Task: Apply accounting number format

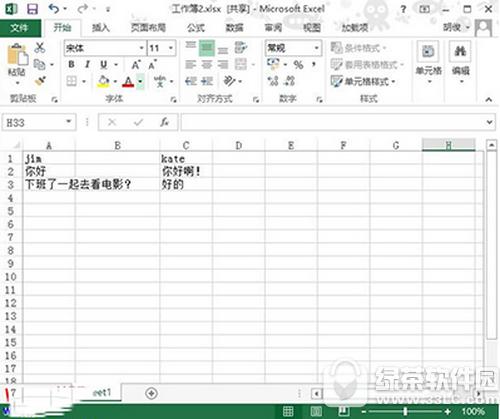Action: tap(273, 64)
